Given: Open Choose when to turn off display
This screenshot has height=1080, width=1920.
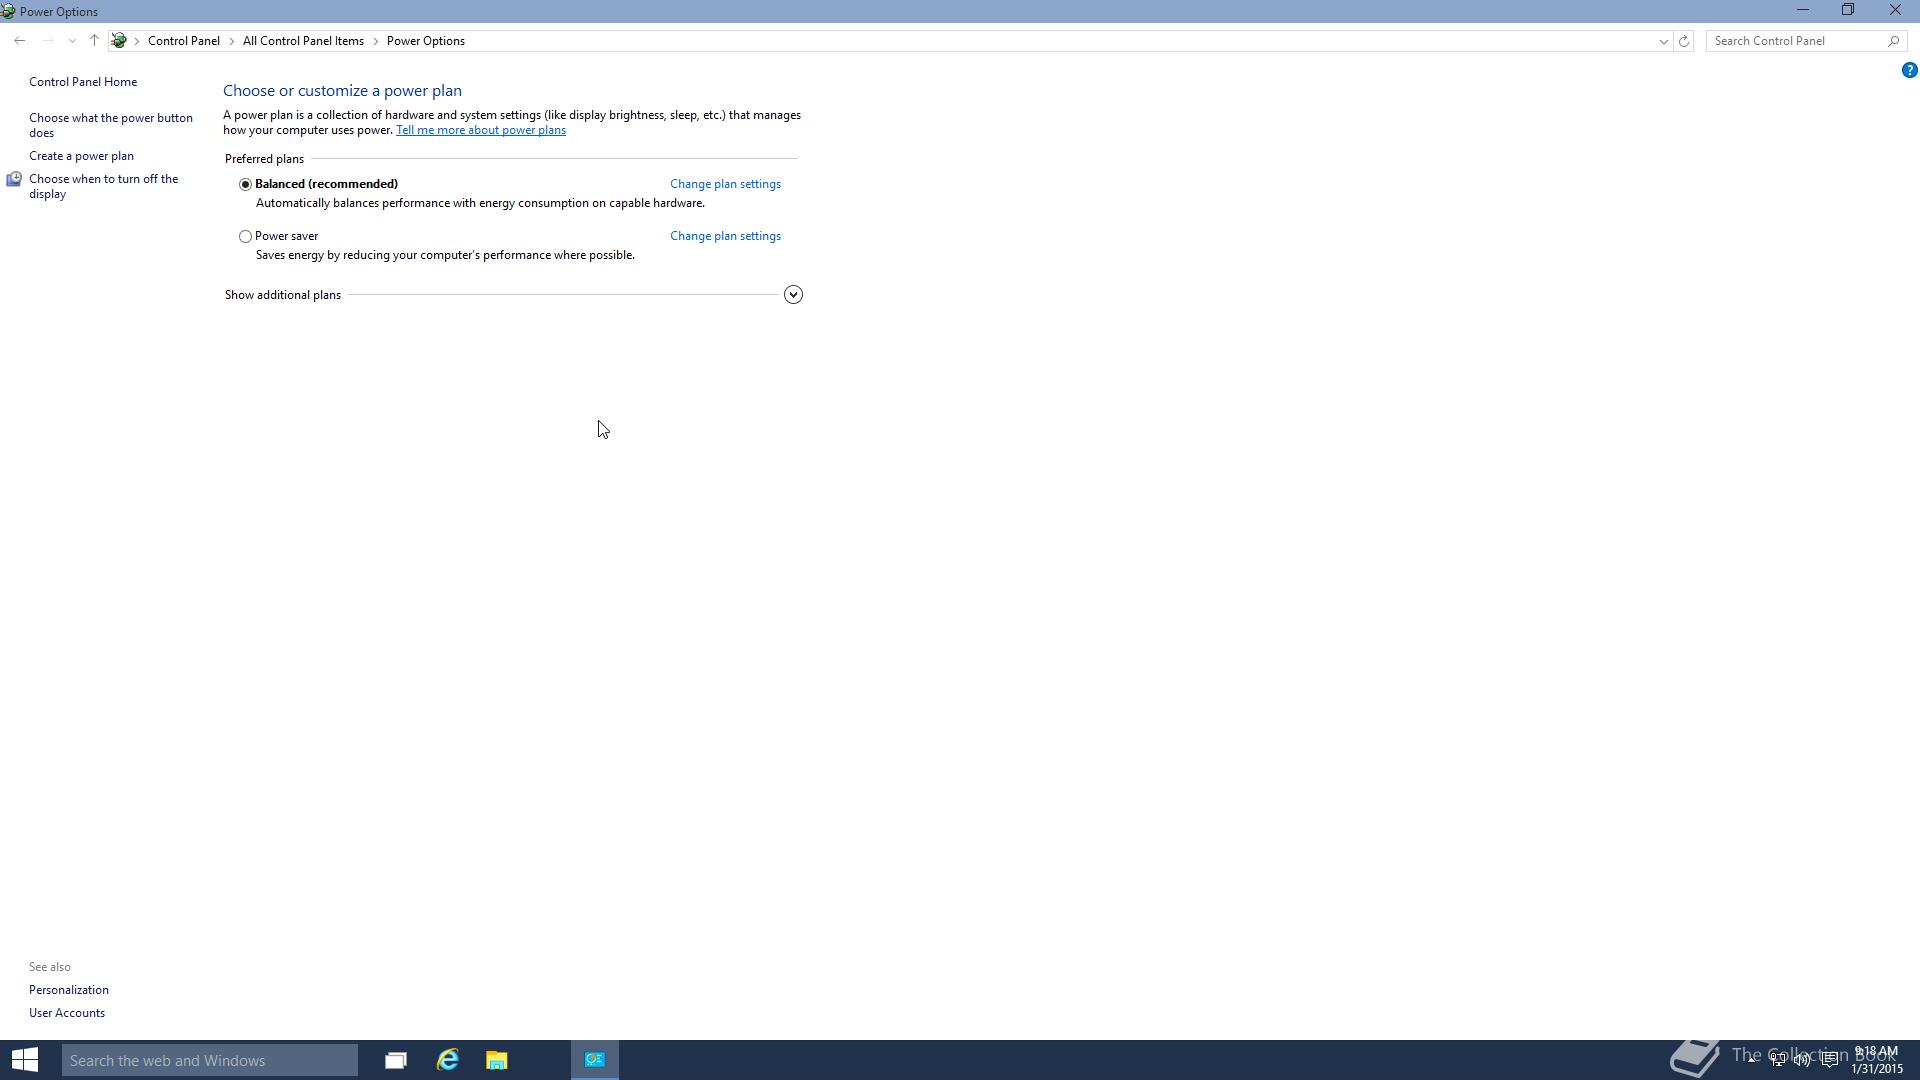Looking at the screenshot, I should pyautogui.click(x=104, y=186).
